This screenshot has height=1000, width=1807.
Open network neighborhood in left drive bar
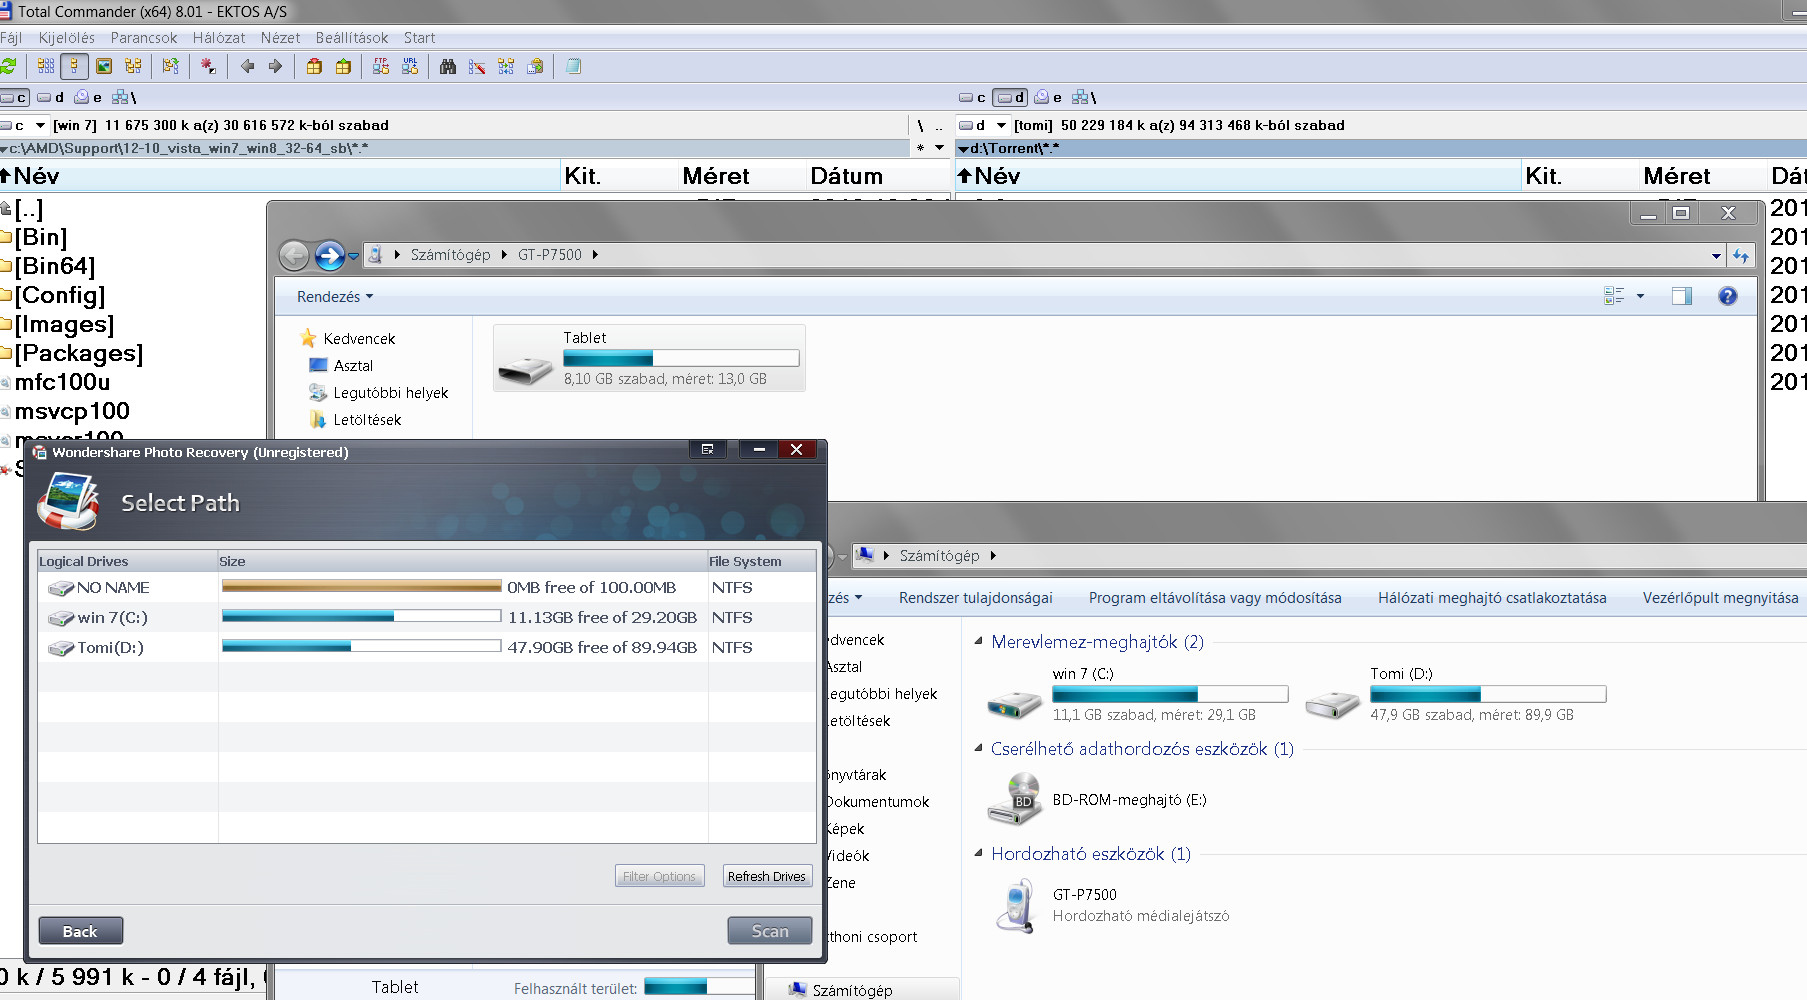(124, 97)
